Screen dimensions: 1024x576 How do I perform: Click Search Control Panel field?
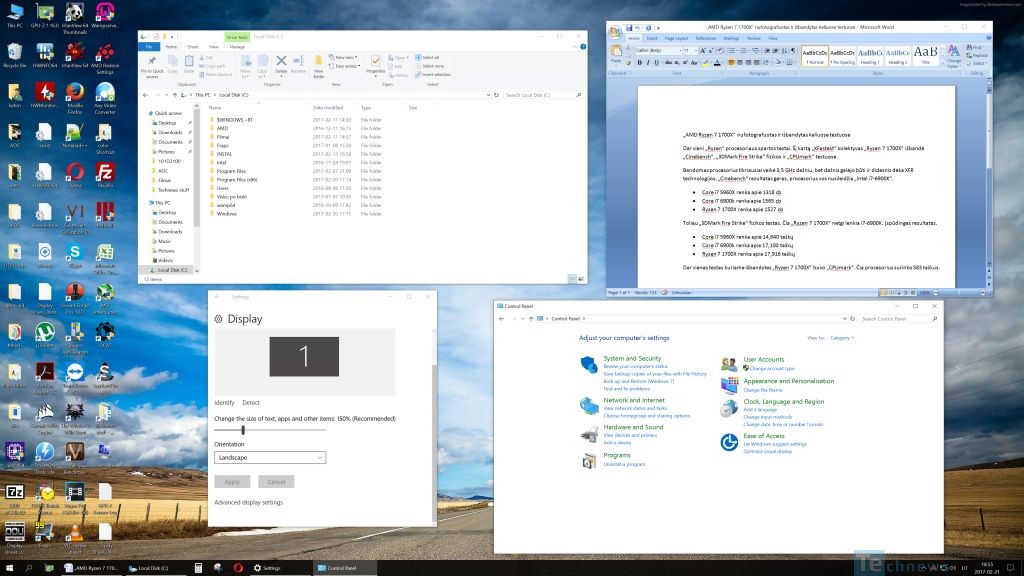[x=899, y=319]
